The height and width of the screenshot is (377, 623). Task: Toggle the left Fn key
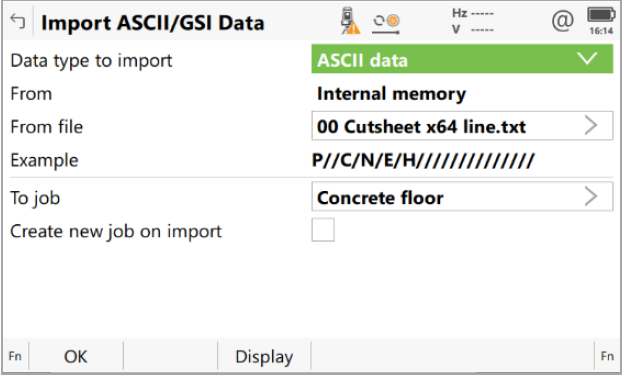(15, 356)
